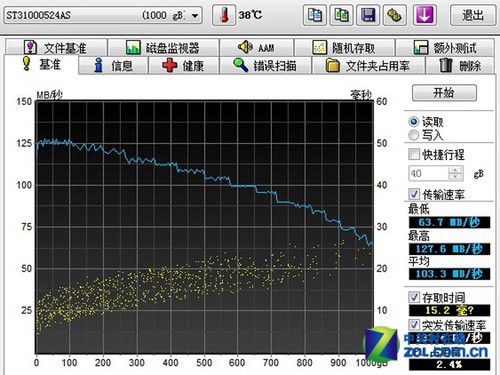
Task: Click the maximum value 127.6 MB/秒
Action: click(x=450, y=249)
